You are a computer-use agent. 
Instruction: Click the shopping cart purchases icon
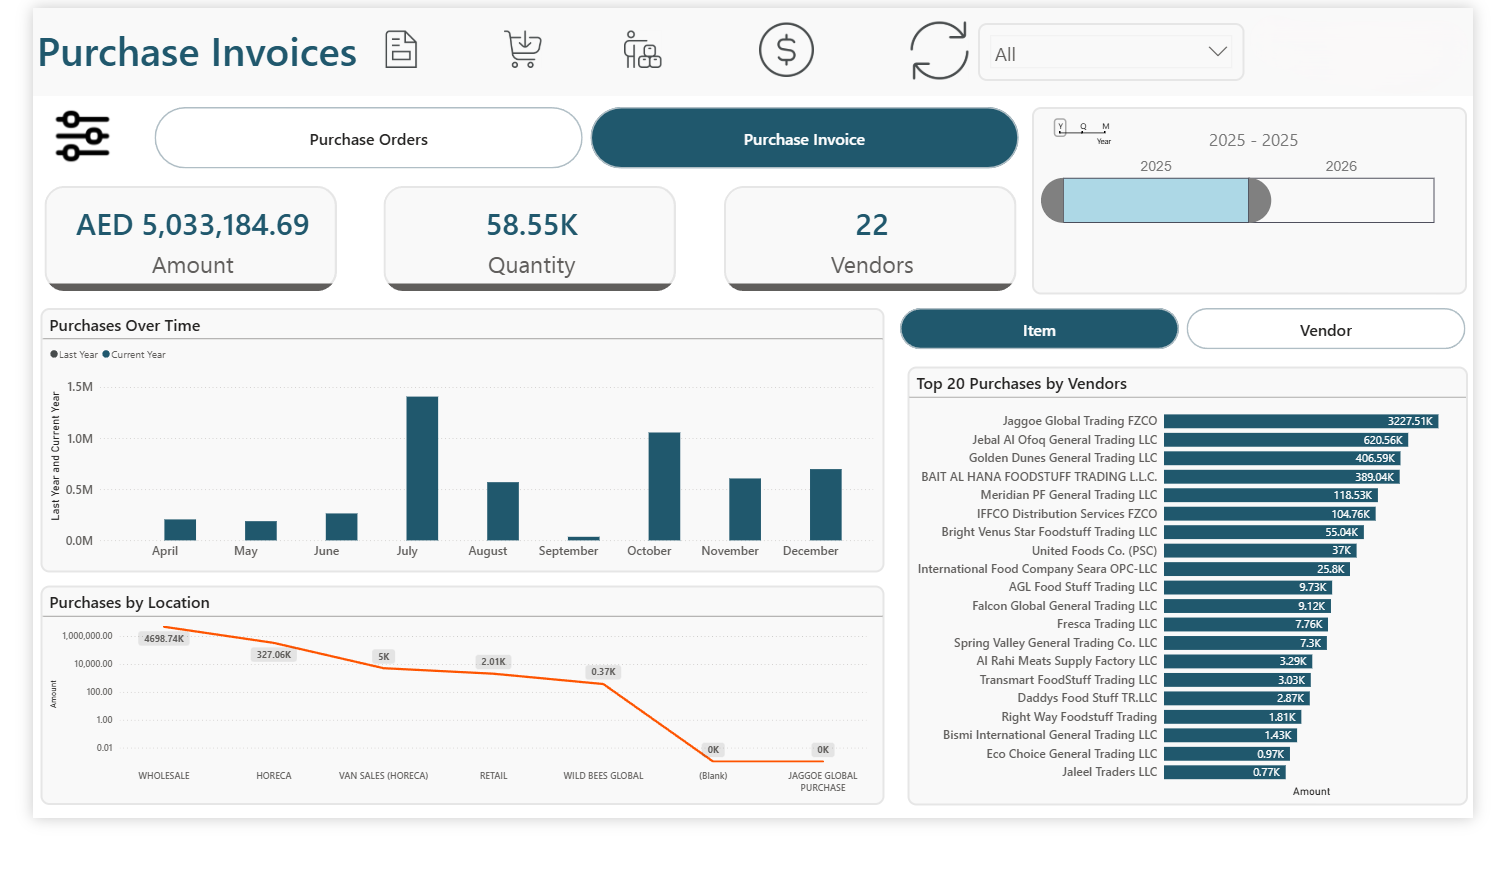point(521,50)
